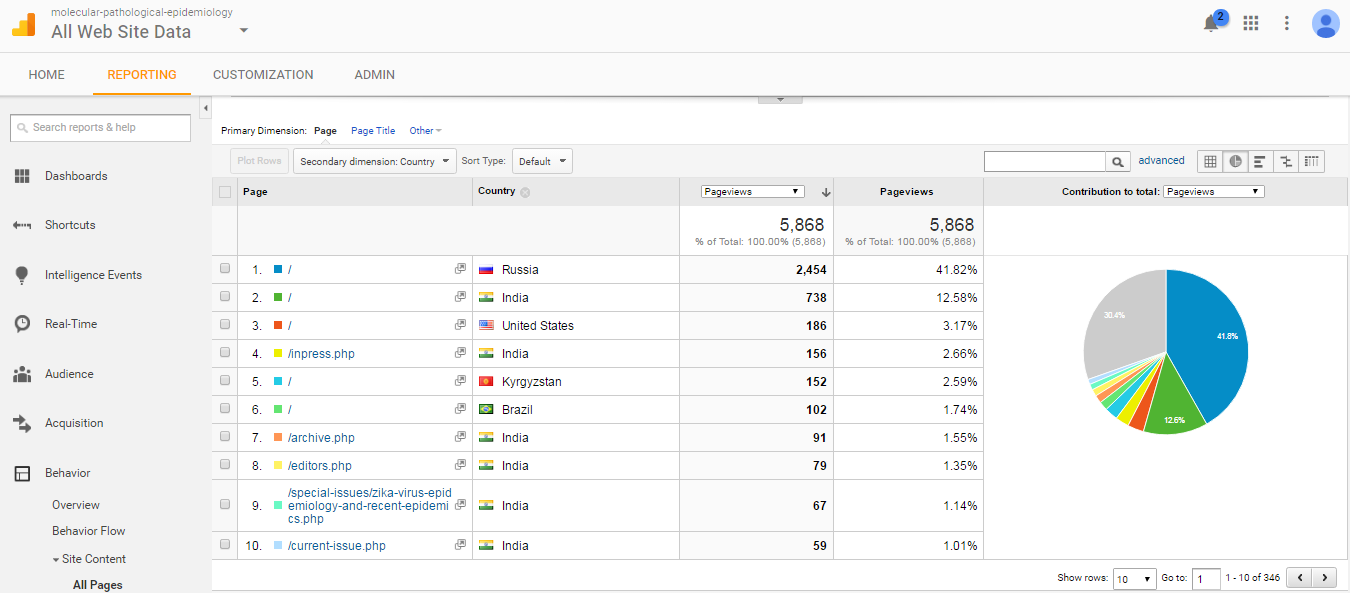Open the ADMIN tab

[375, 75]
